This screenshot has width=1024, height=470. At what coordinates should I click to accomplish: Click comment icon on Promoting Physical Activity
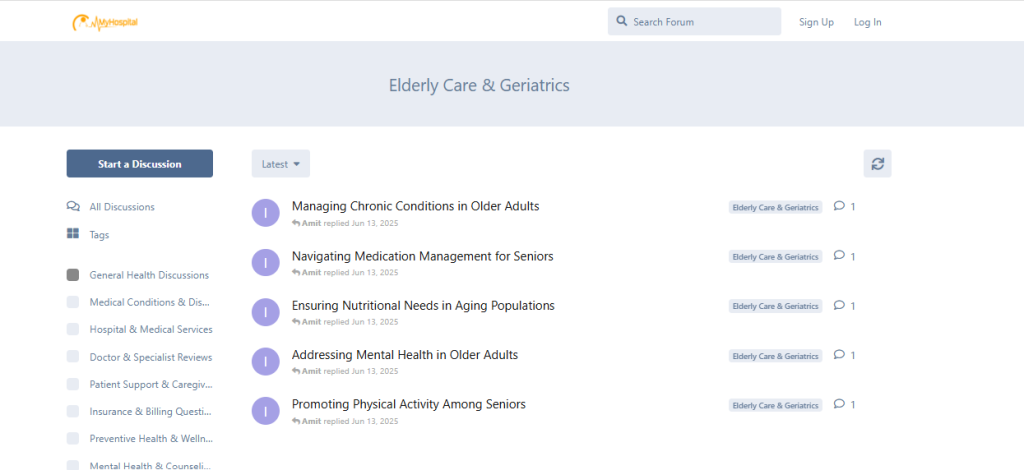click(839, 404)
